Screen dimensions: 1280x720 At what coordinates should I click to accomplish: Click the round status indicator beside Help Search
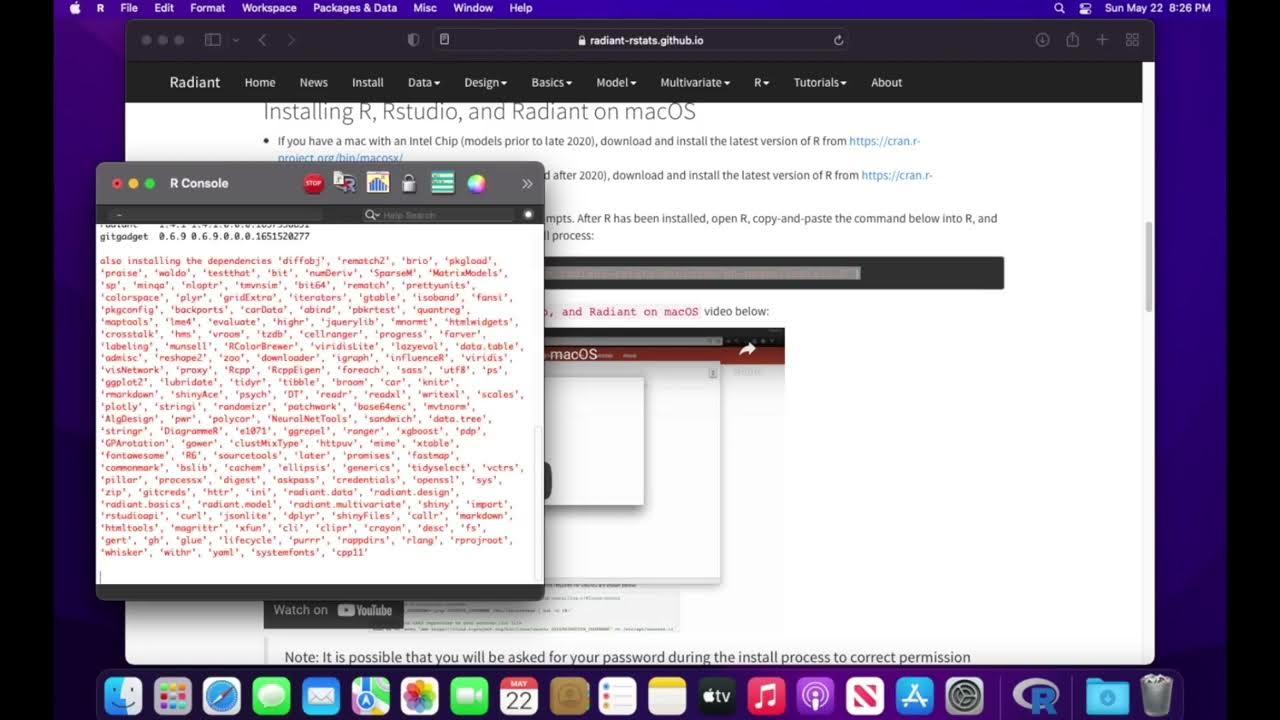pos(529,215)
